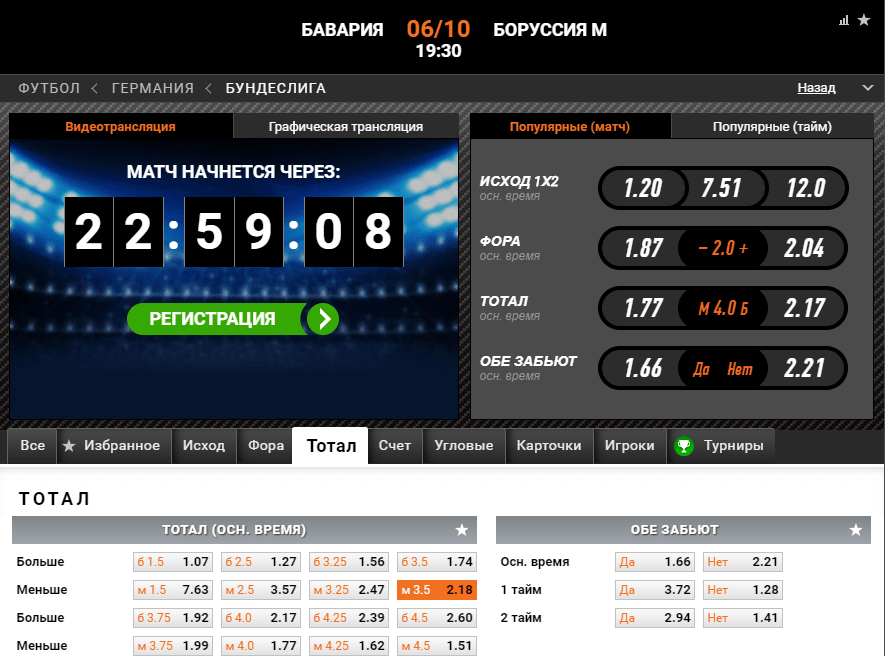This screenshot has width=885, height=656.
Task: Switch to Видеотрансляция tab
Action: (121, 126)
